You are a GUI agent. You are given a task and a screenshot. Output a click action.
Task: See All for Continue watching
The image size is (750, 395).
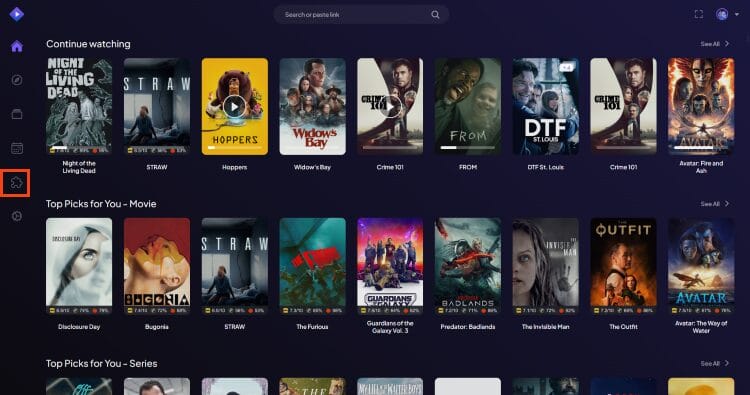click(x=715, y=44)
